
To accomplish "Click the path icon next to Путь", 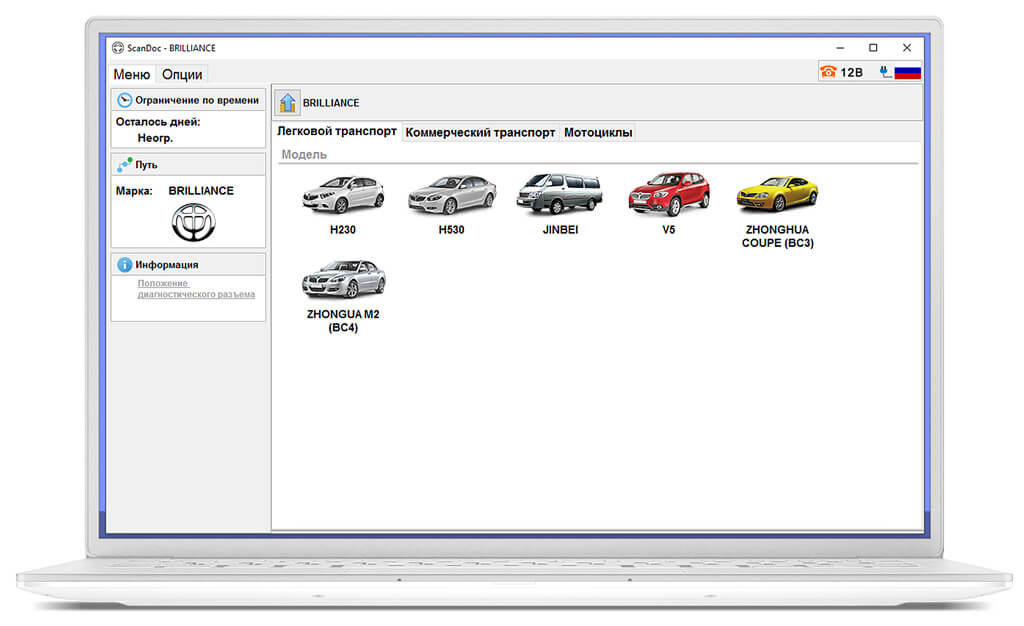I will click(124, 164).
